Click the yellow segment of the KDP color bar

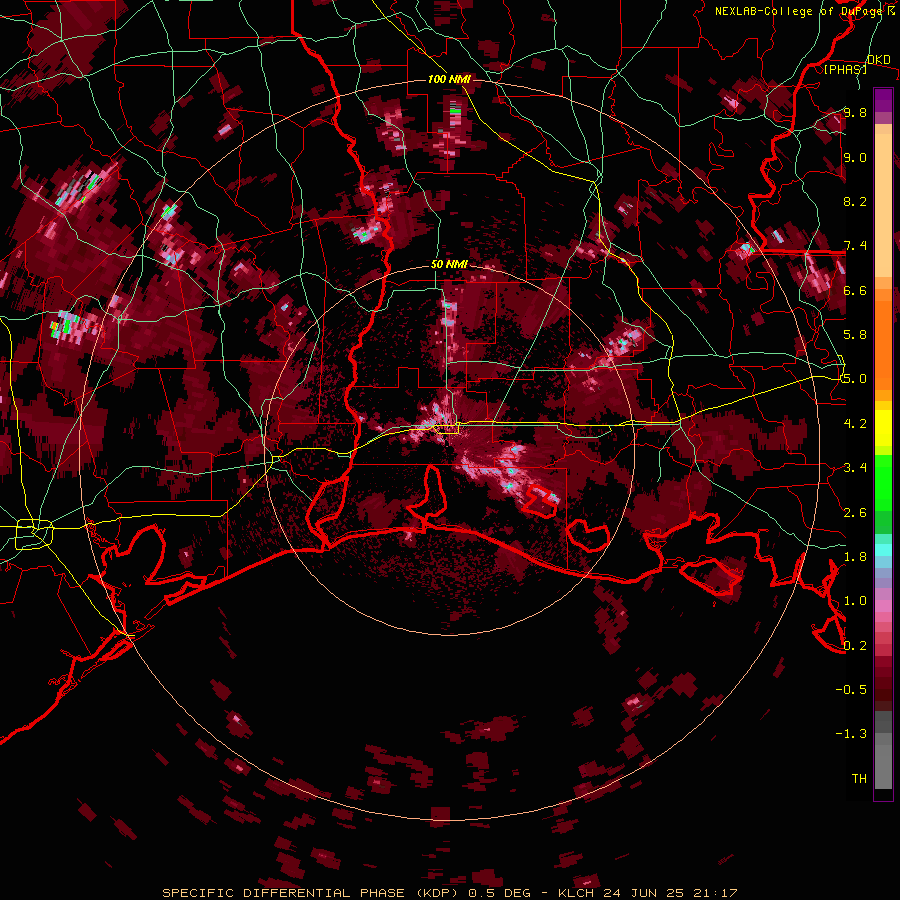pos(883,428)
